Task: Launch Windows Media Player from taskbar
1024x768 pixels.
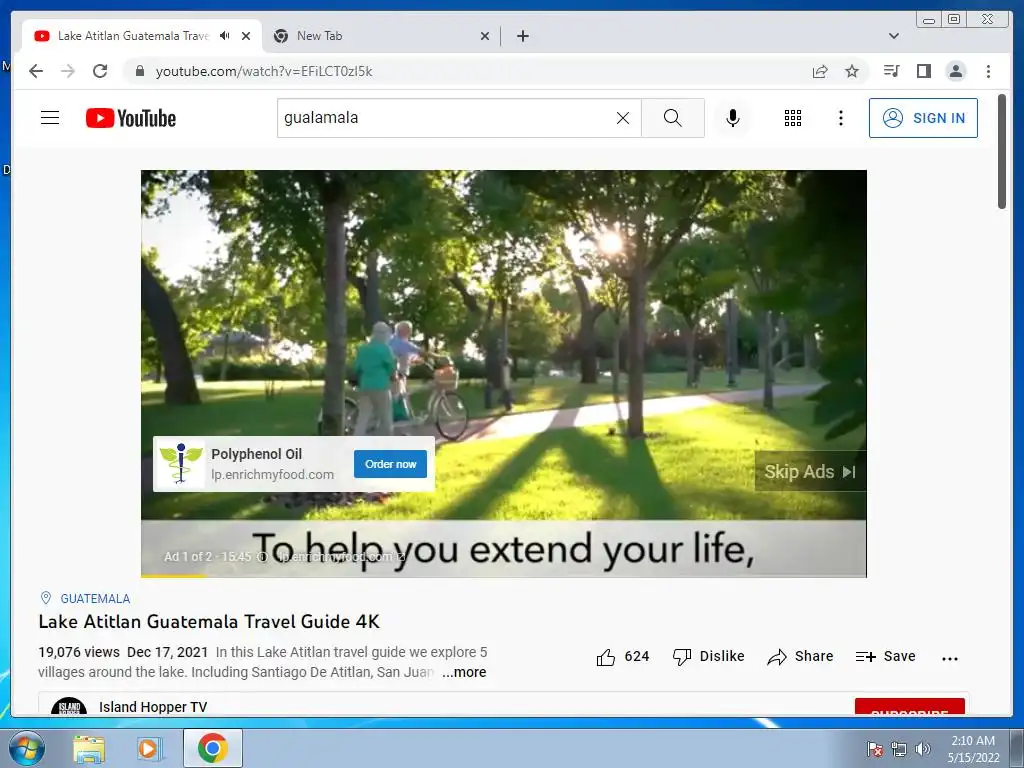Action: pos(148,748)
